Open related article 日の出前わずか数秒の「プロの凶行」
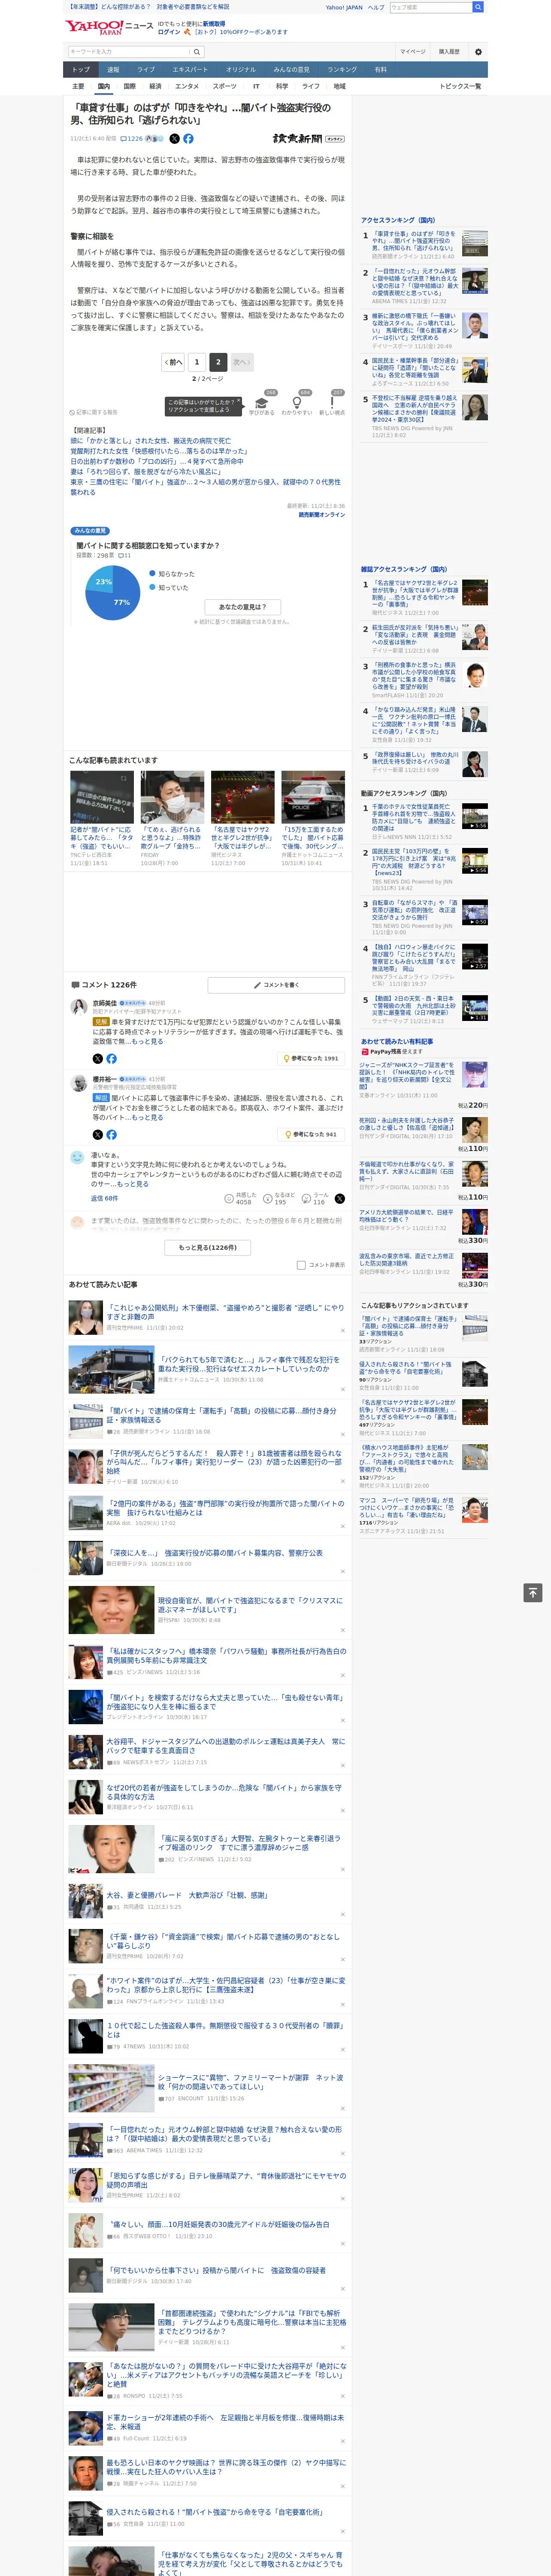551x2576 pixels. point(157,461)
